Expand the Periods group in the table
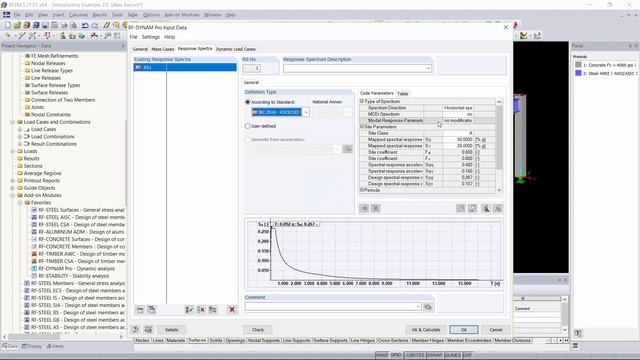This screenshot has width=640, height=360. [x=362, y=190]
